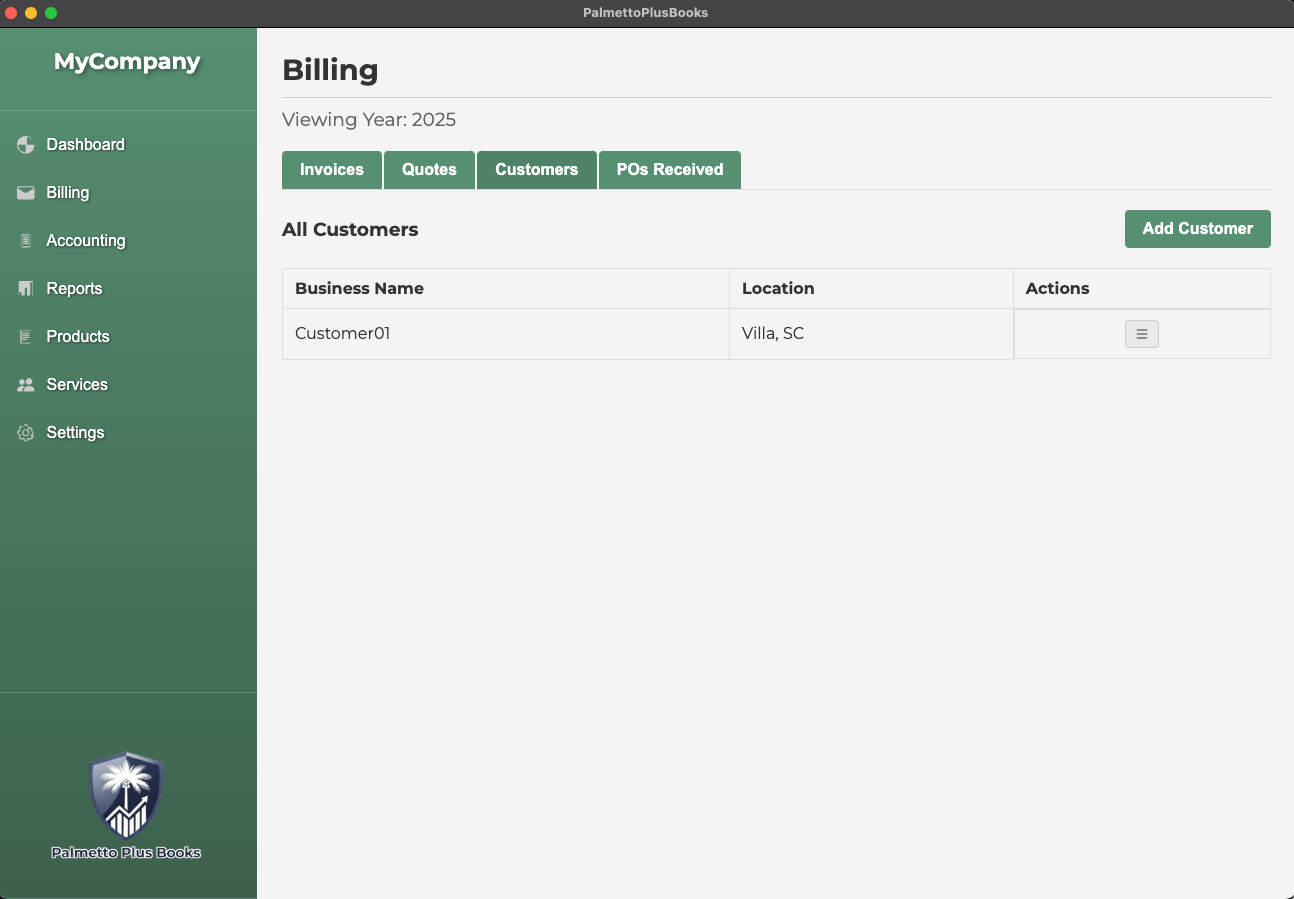Click the Billing envelope icon in sidebar
This screenshot has width=1294, height=899.
(26, 193)
